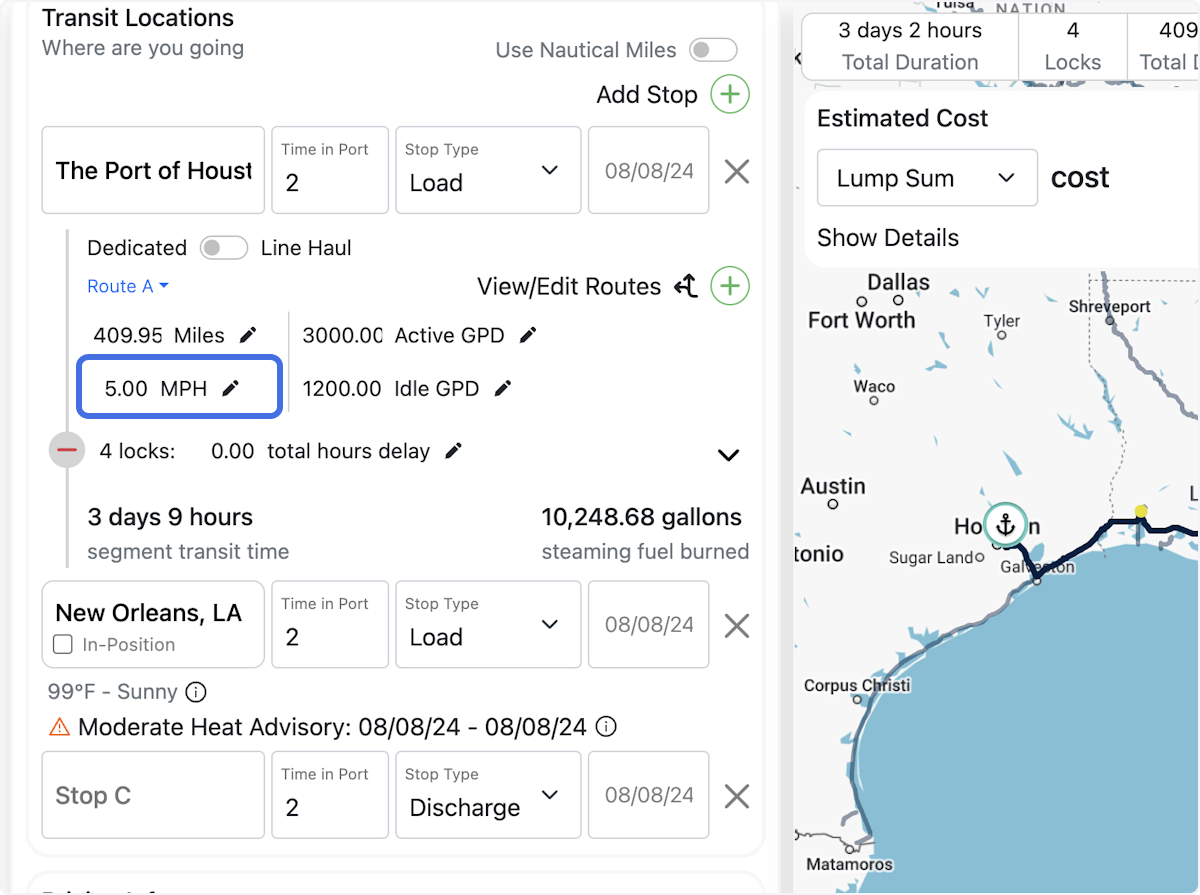The image size is (1200, 895).
Task: Collapse the locks details chevron
Action: (x=728, y=455)
